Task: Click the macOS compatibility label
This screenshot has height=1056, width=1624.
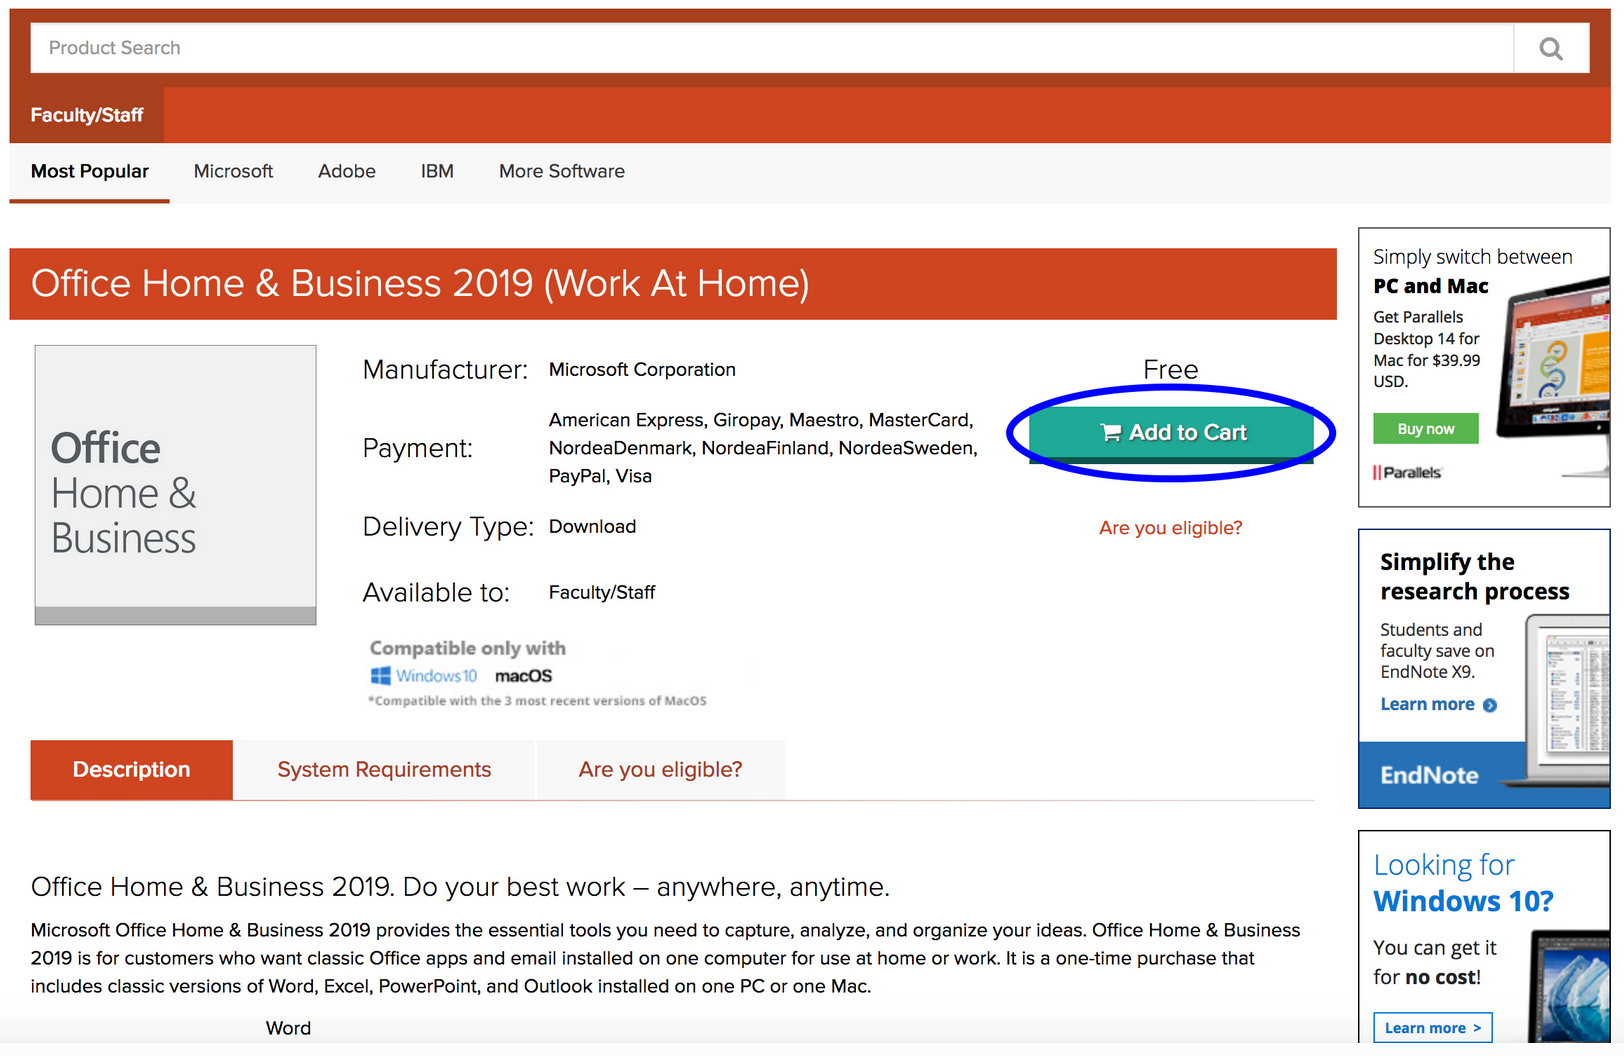Action: point(523,676)
